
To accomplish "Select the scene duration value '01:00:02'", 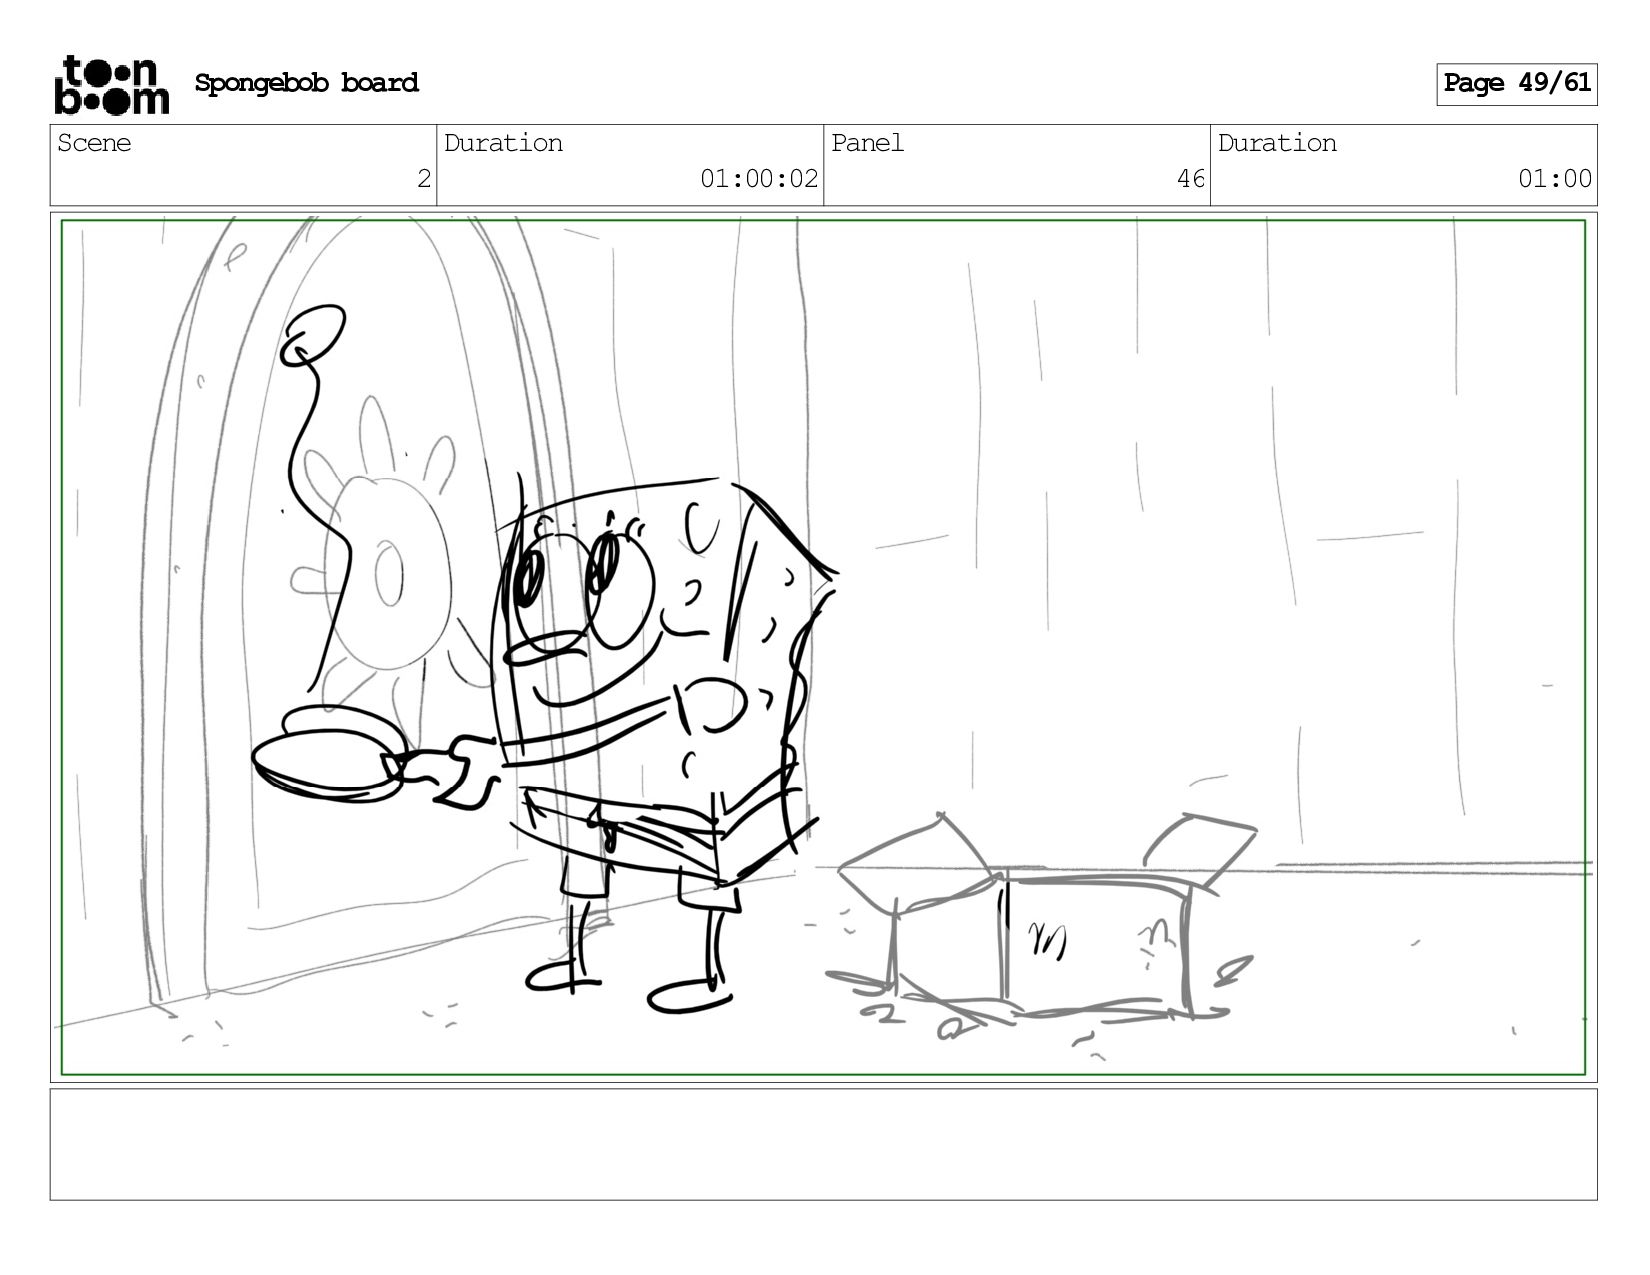I will point(759,179).
